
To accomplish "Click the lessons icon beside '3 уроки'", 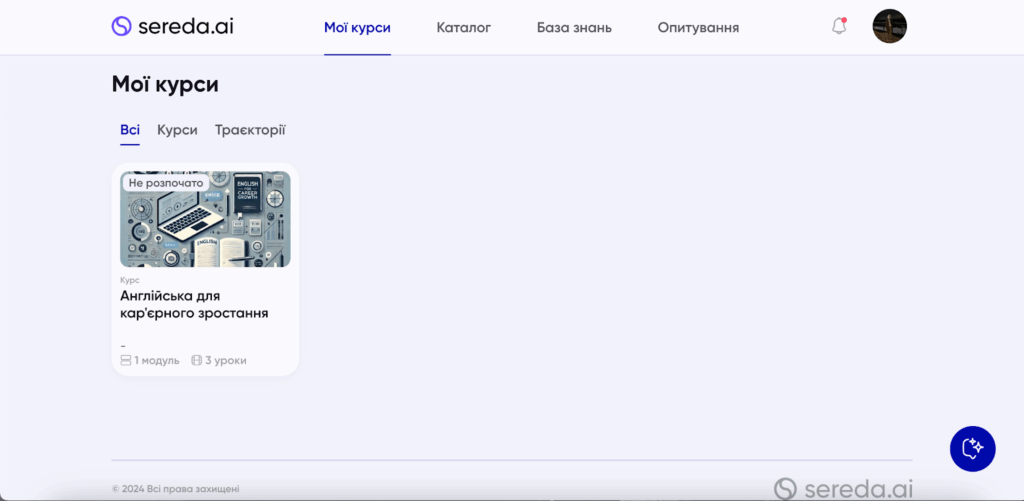I will [196, 360].
